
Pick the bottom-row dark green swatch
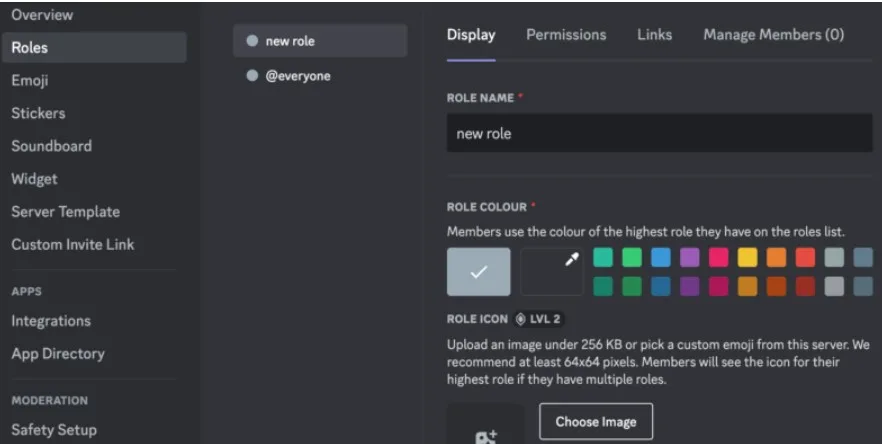[x=632, y=286]
